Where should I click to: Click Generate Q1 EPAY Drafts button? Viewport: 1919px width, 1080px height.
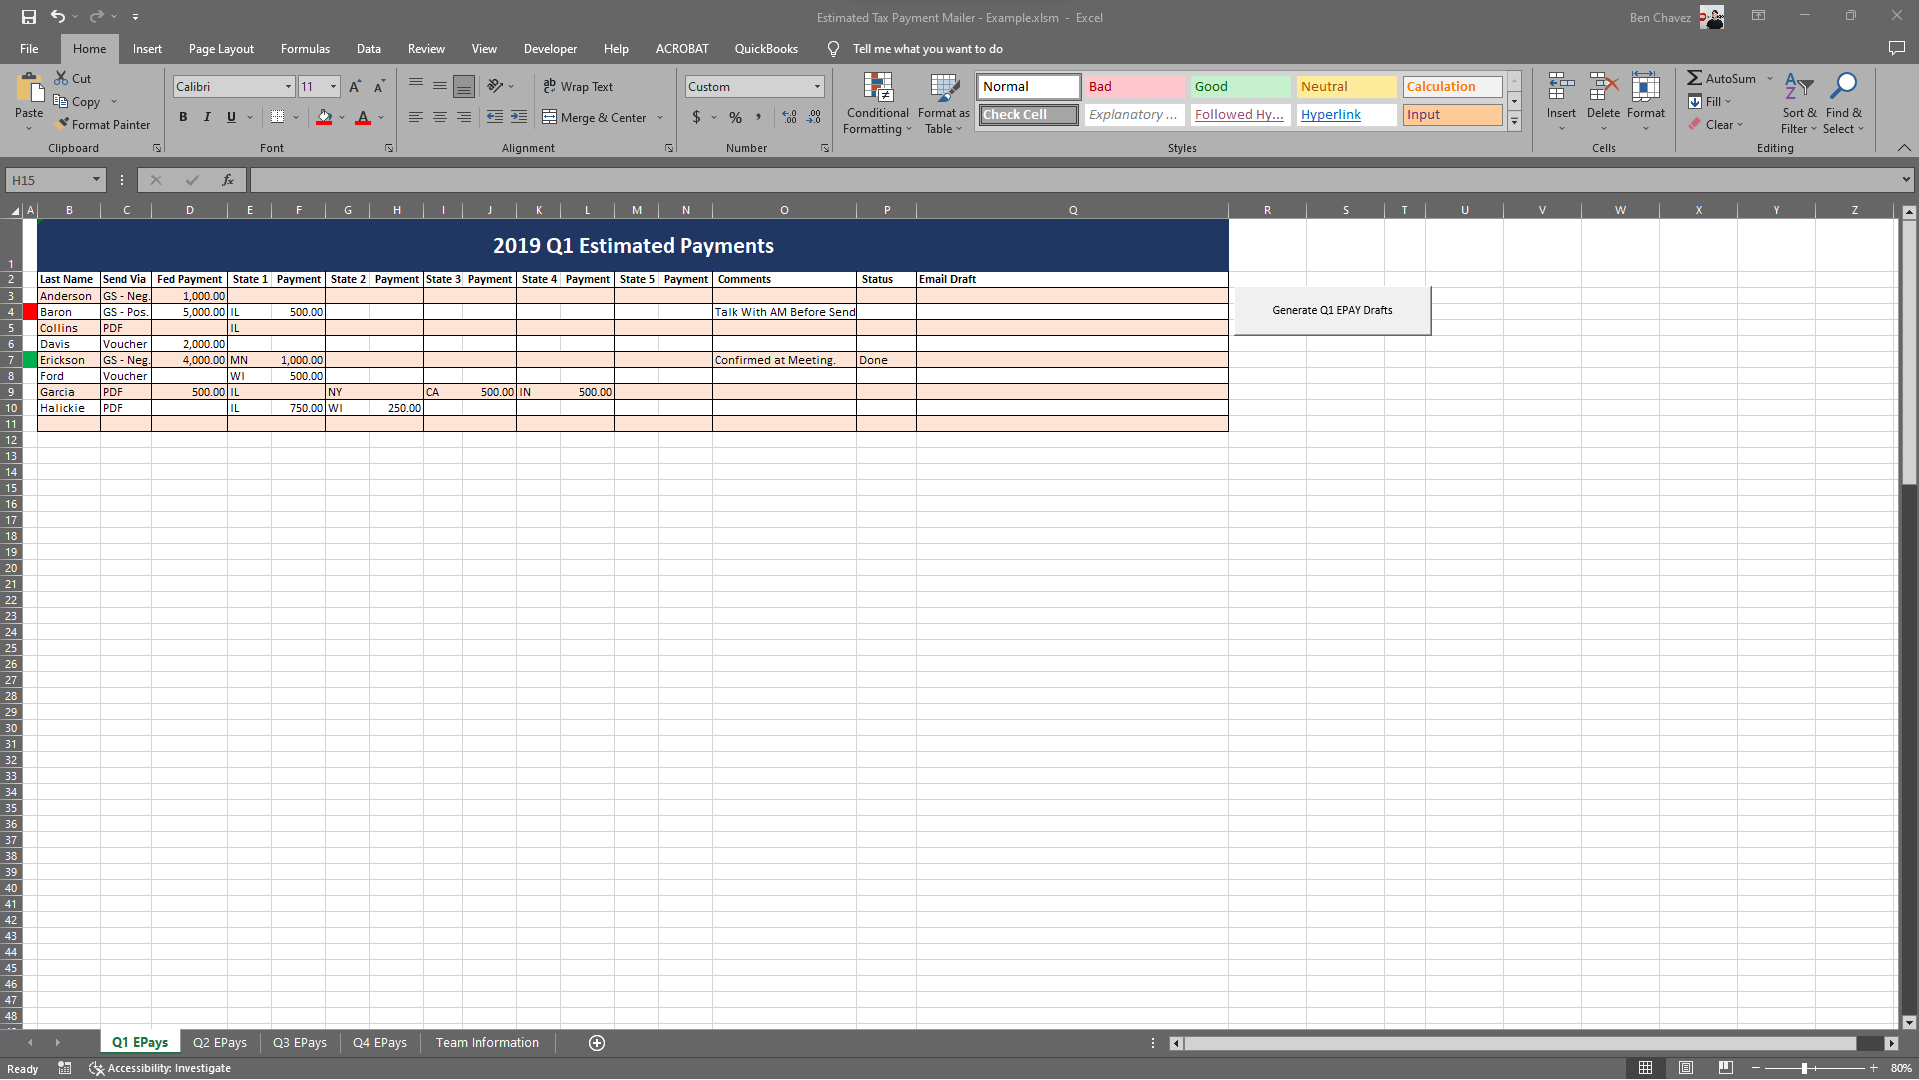pos(1331,310)
